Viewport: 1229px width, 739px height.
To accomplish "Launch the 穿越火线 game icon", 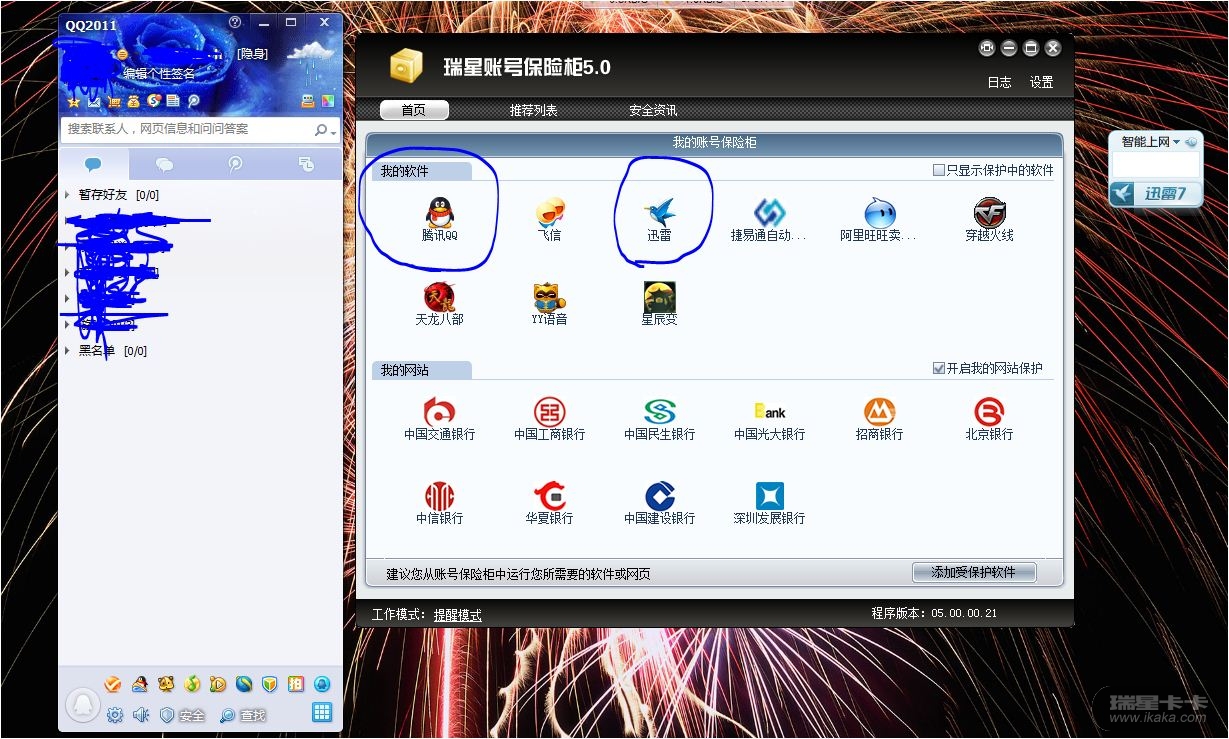I will tap(989, 220).
